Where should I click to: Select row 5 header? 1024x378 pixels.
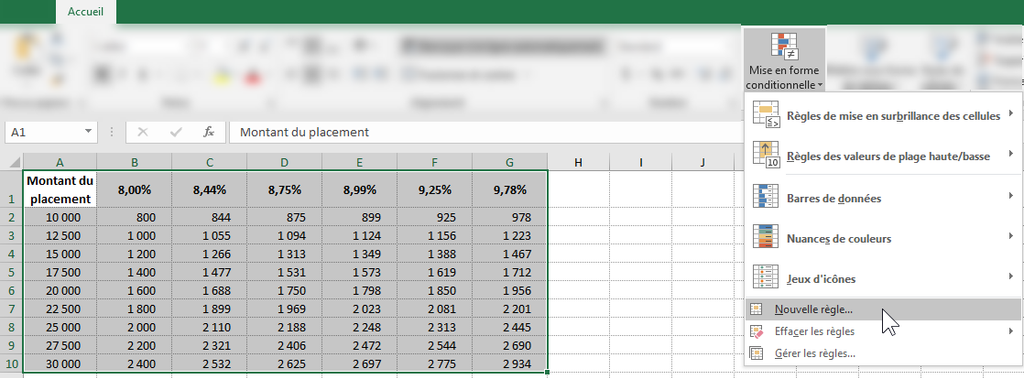point(12,271)
